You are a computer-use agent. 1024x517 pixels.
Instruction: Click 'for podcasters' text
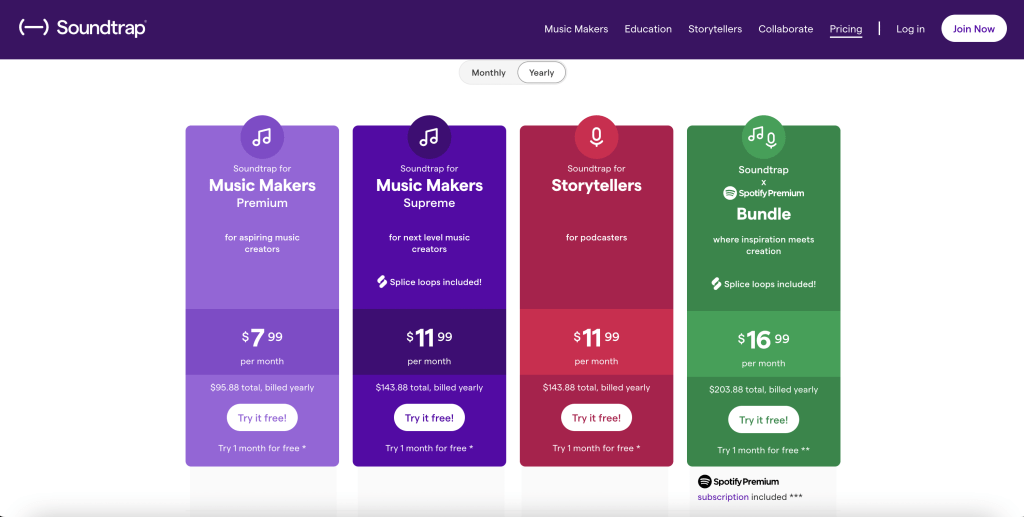tap(596, 238)
